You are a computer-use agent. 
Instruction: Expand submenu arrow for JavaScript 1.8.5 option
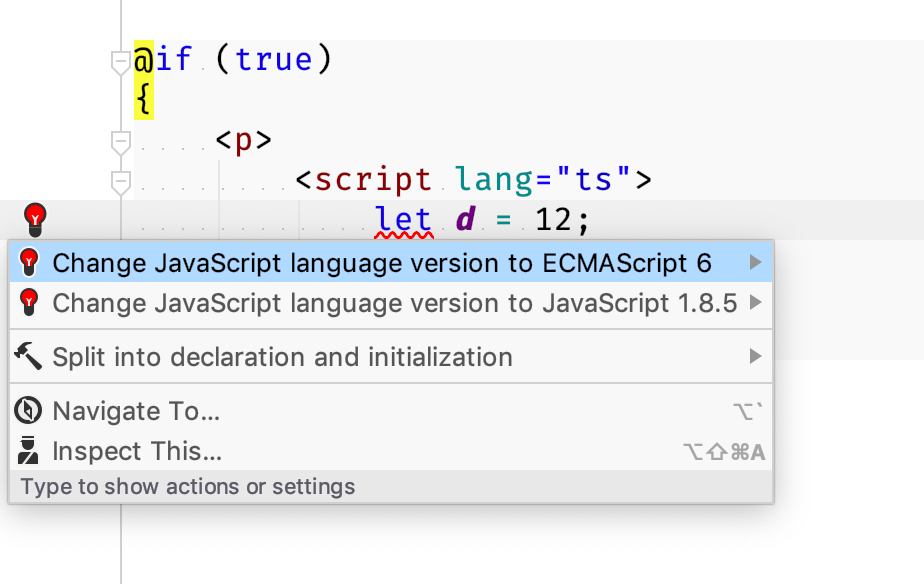755,302
